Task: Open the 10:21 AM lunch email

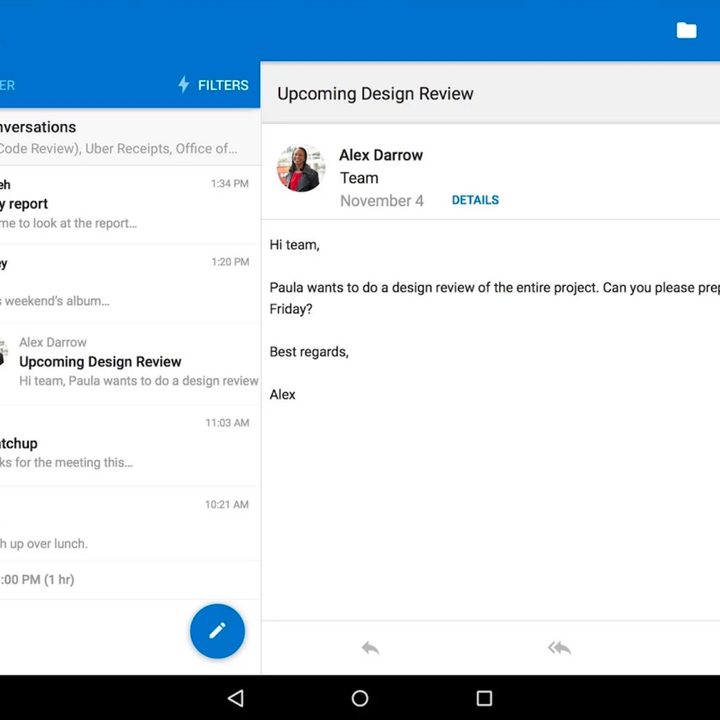Action: 130,523
